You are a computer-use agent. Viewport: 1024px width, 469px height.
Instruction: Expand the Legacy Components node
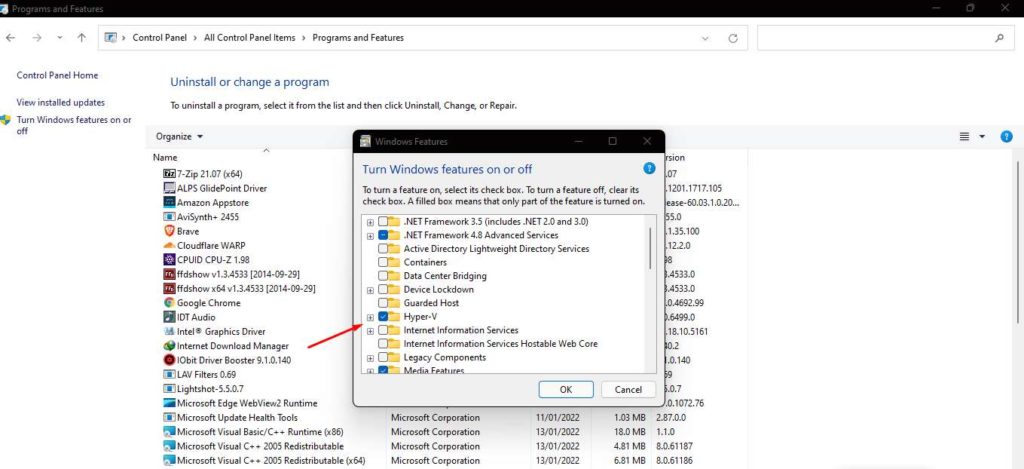(370, 358)
